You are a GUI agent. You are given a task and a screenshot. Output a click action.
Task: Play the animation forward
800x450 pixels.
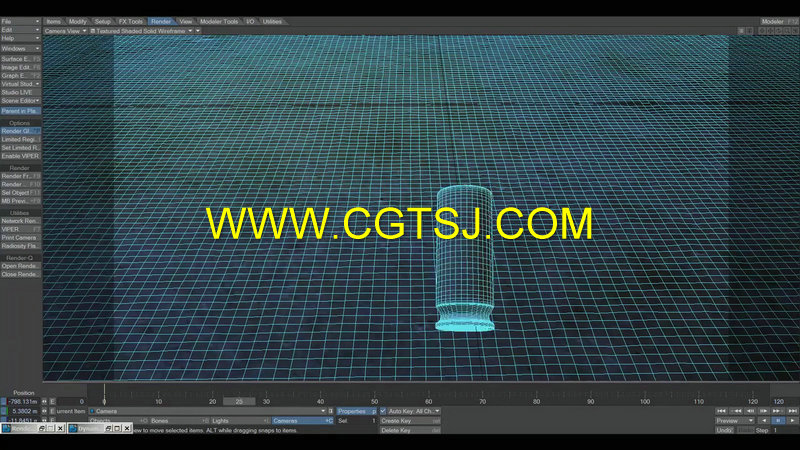[x=792, y=421]
